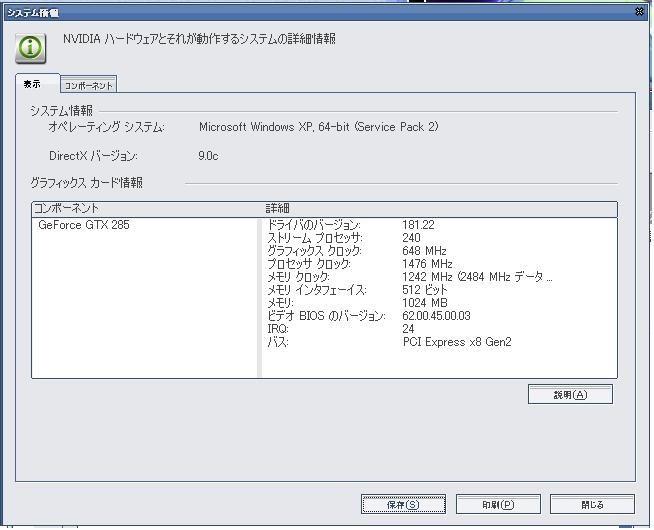Click the NVIDIA hardware description heading text
This screenshot has height=530, width=654.
click(x=199, y=39)
